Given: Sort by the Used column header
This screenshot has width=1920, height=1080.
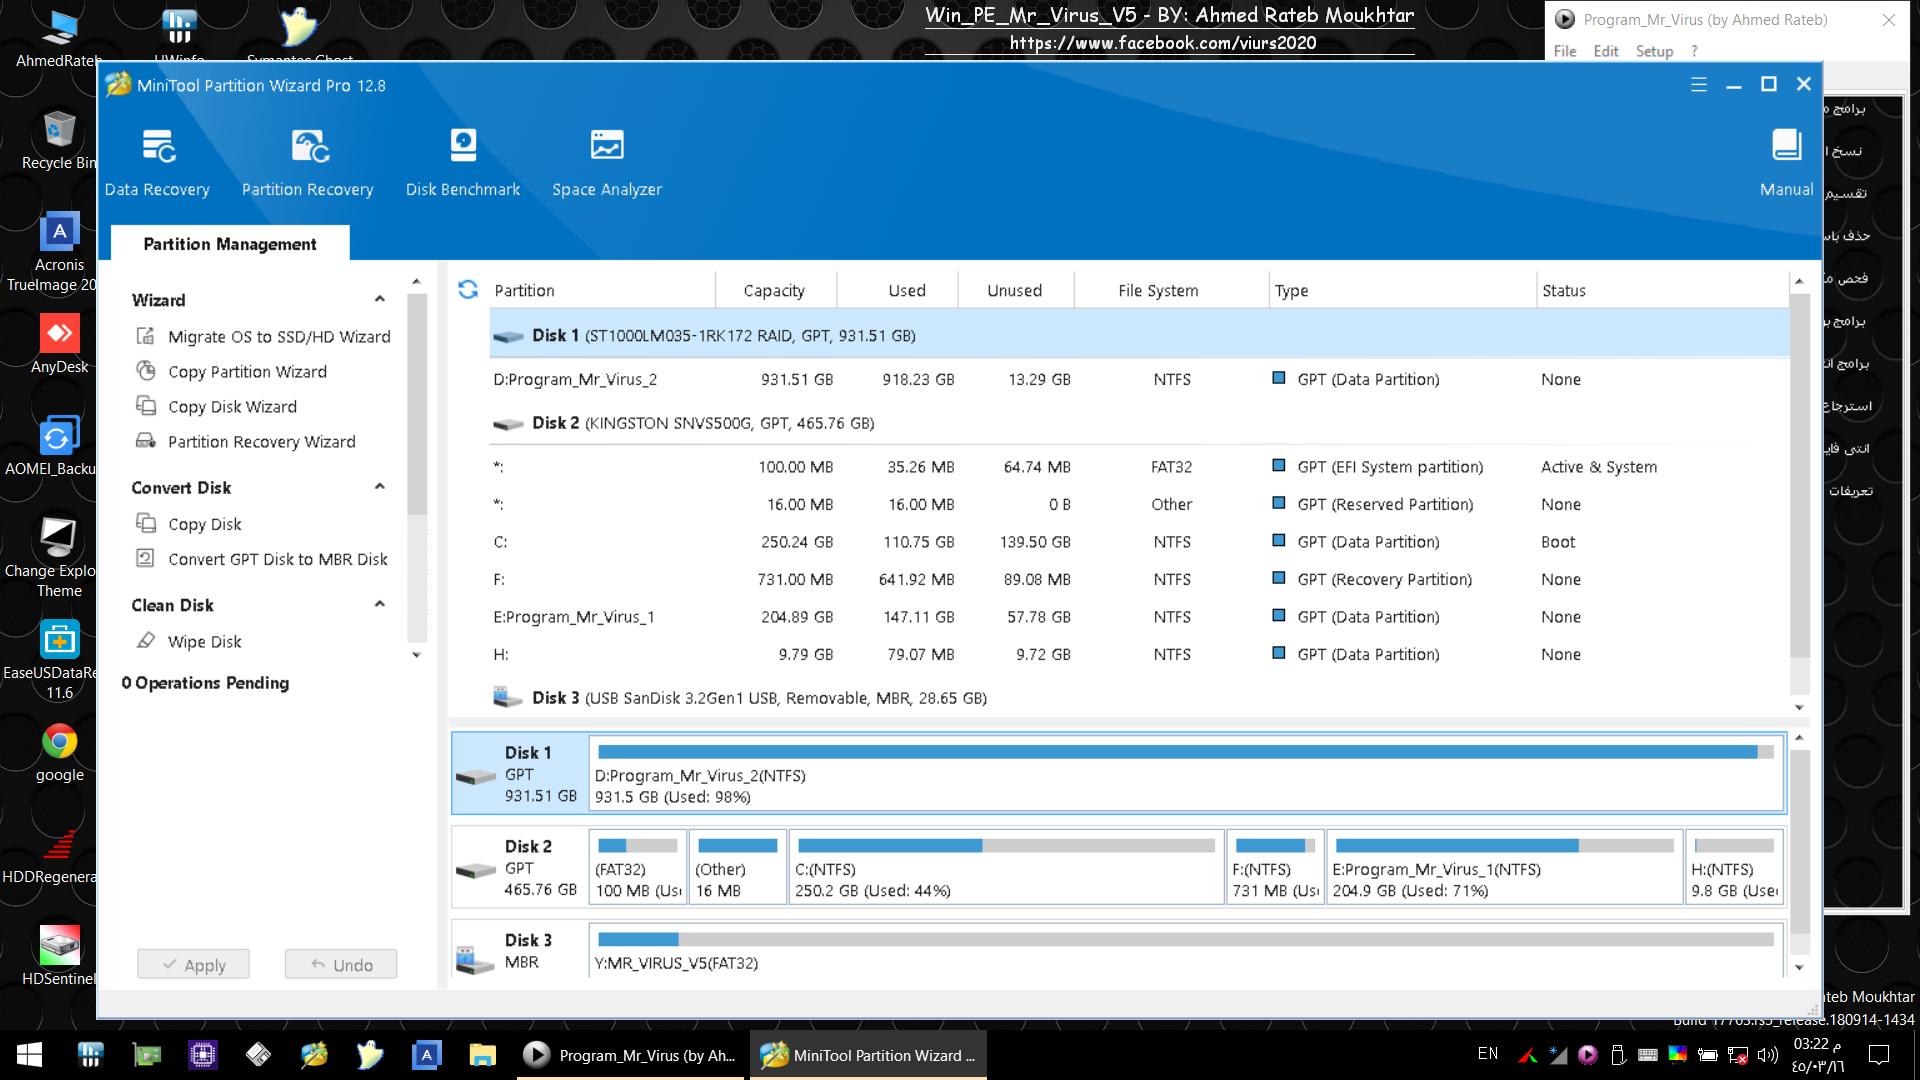Looking at the screenshot, I should [x=897, y=290].
